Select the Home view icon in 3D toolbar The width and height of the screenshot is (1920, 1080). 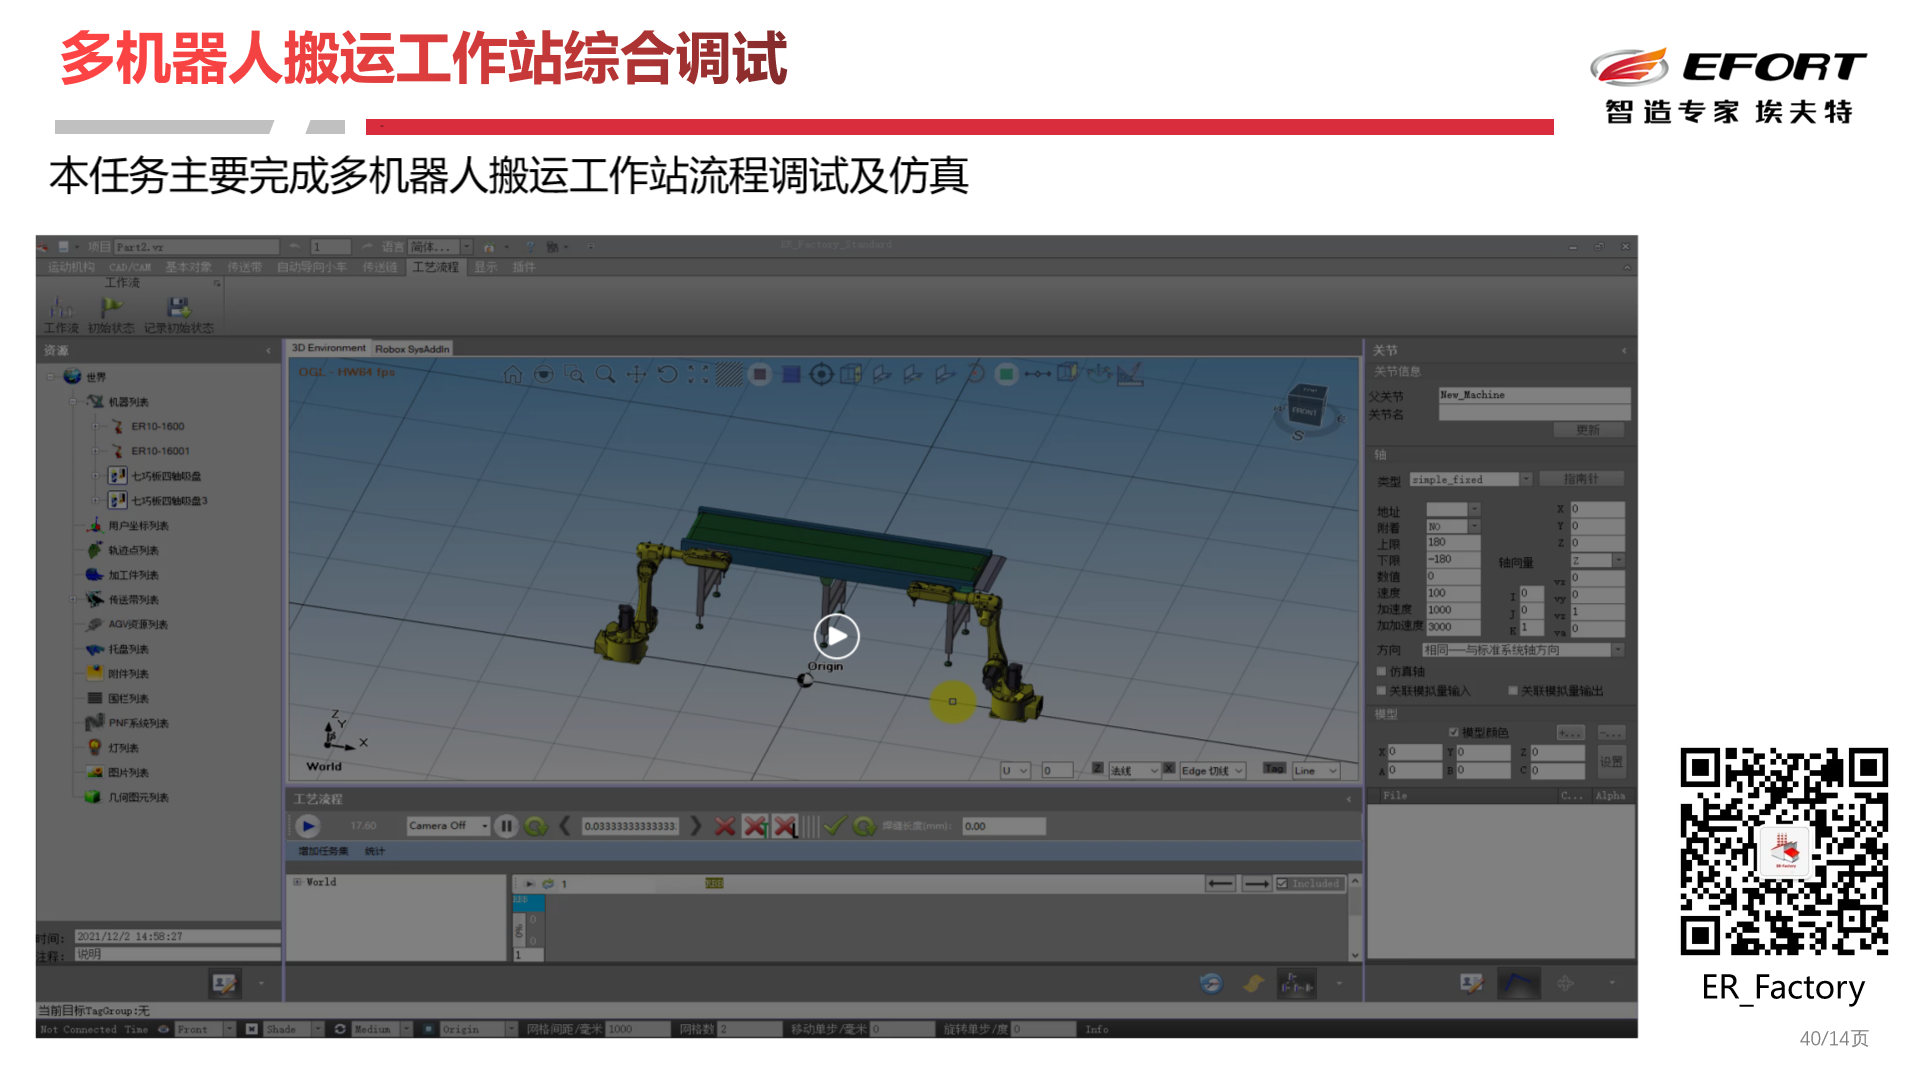click(x=512, y=374)
